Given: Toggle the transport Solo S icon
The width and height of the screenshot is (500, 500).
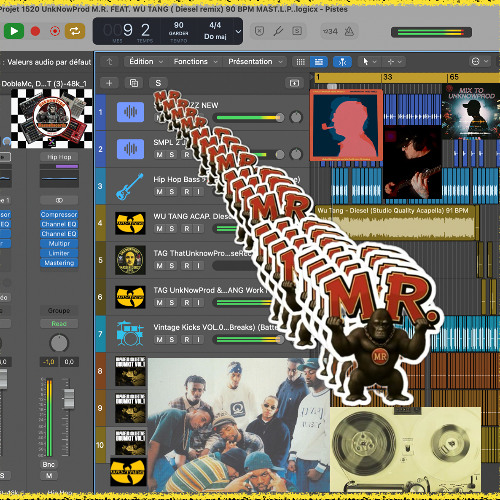Looking at the screenshot, I should pos(297,31).
